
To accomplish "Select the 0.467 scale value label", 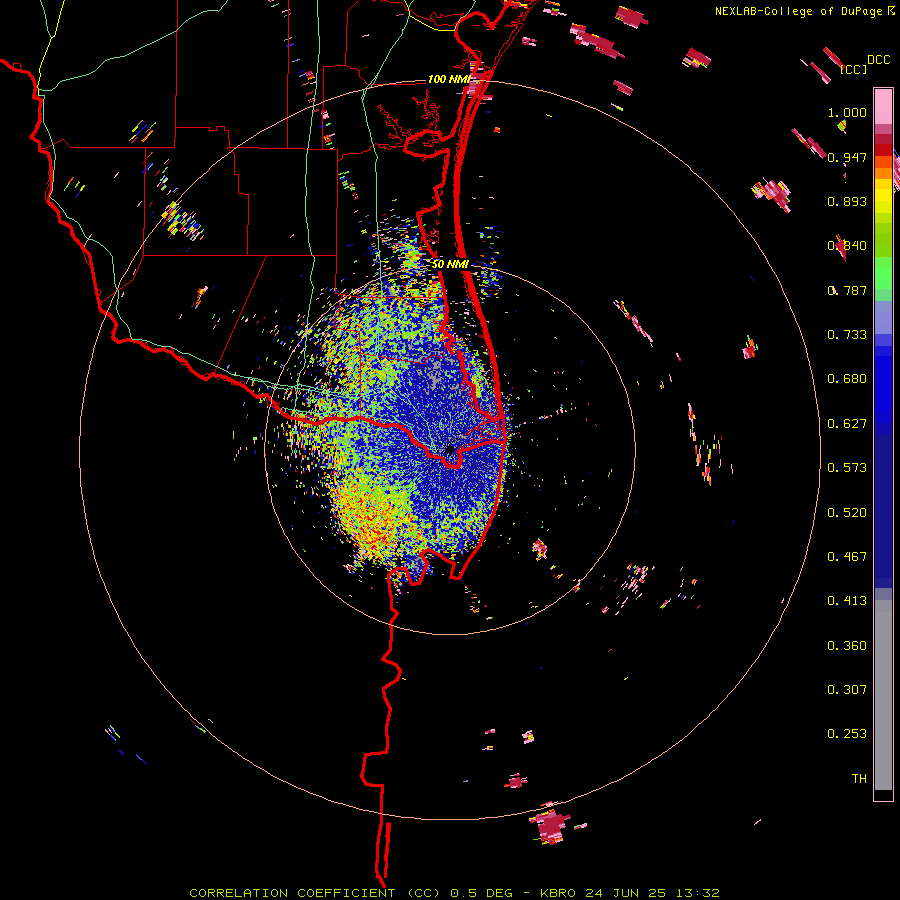I will (x=847, y=557).
